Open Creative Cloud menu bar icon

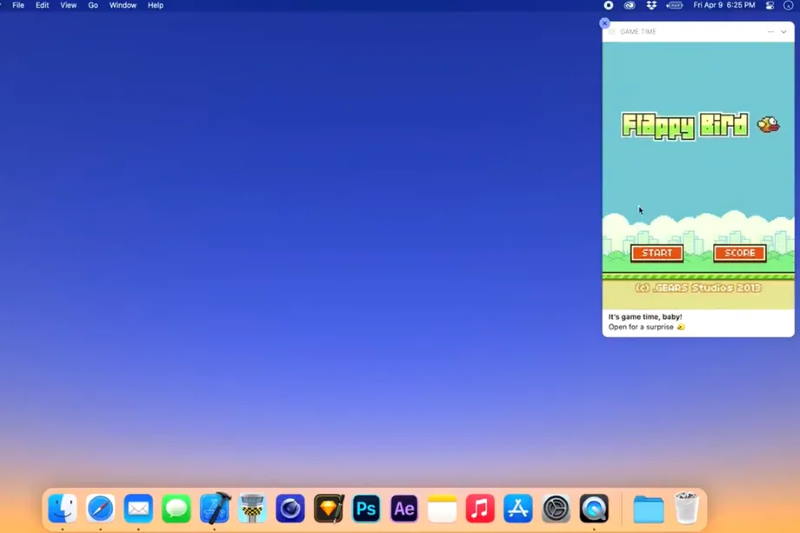[x=629, y=5]
